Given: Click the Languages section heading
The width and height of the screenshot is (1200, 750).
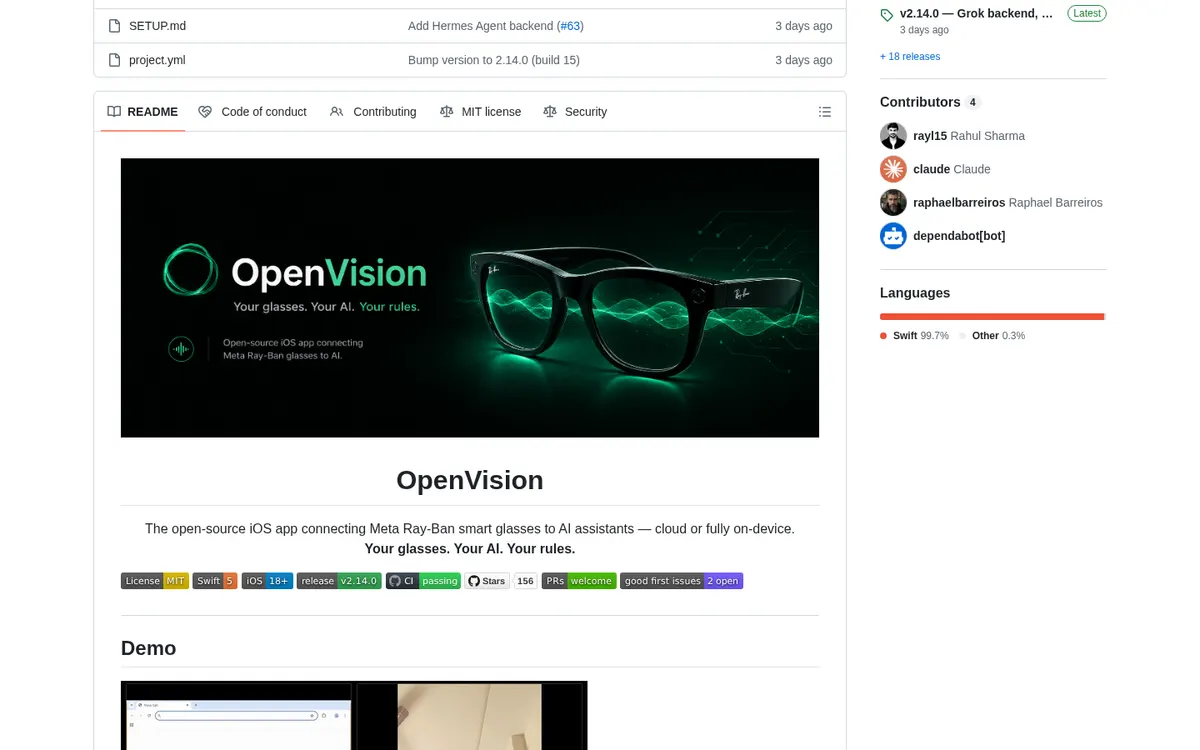Looking at the screenshot, I should click(x=915, y=293).
